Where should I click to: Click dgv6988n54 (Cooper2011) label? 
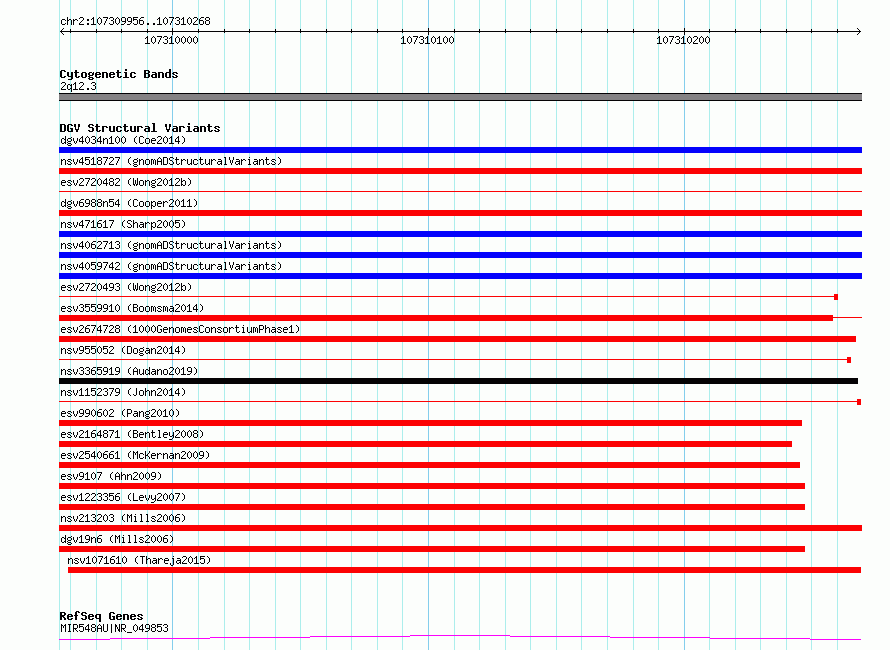pyautogui.click(x=129, y=203)
